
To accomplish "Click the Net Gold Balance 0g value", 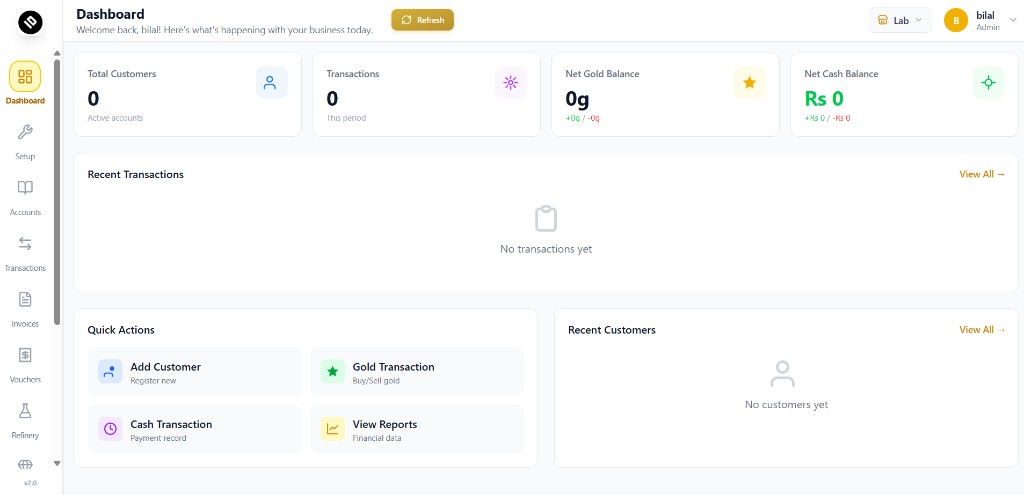I will coord(577,99).
